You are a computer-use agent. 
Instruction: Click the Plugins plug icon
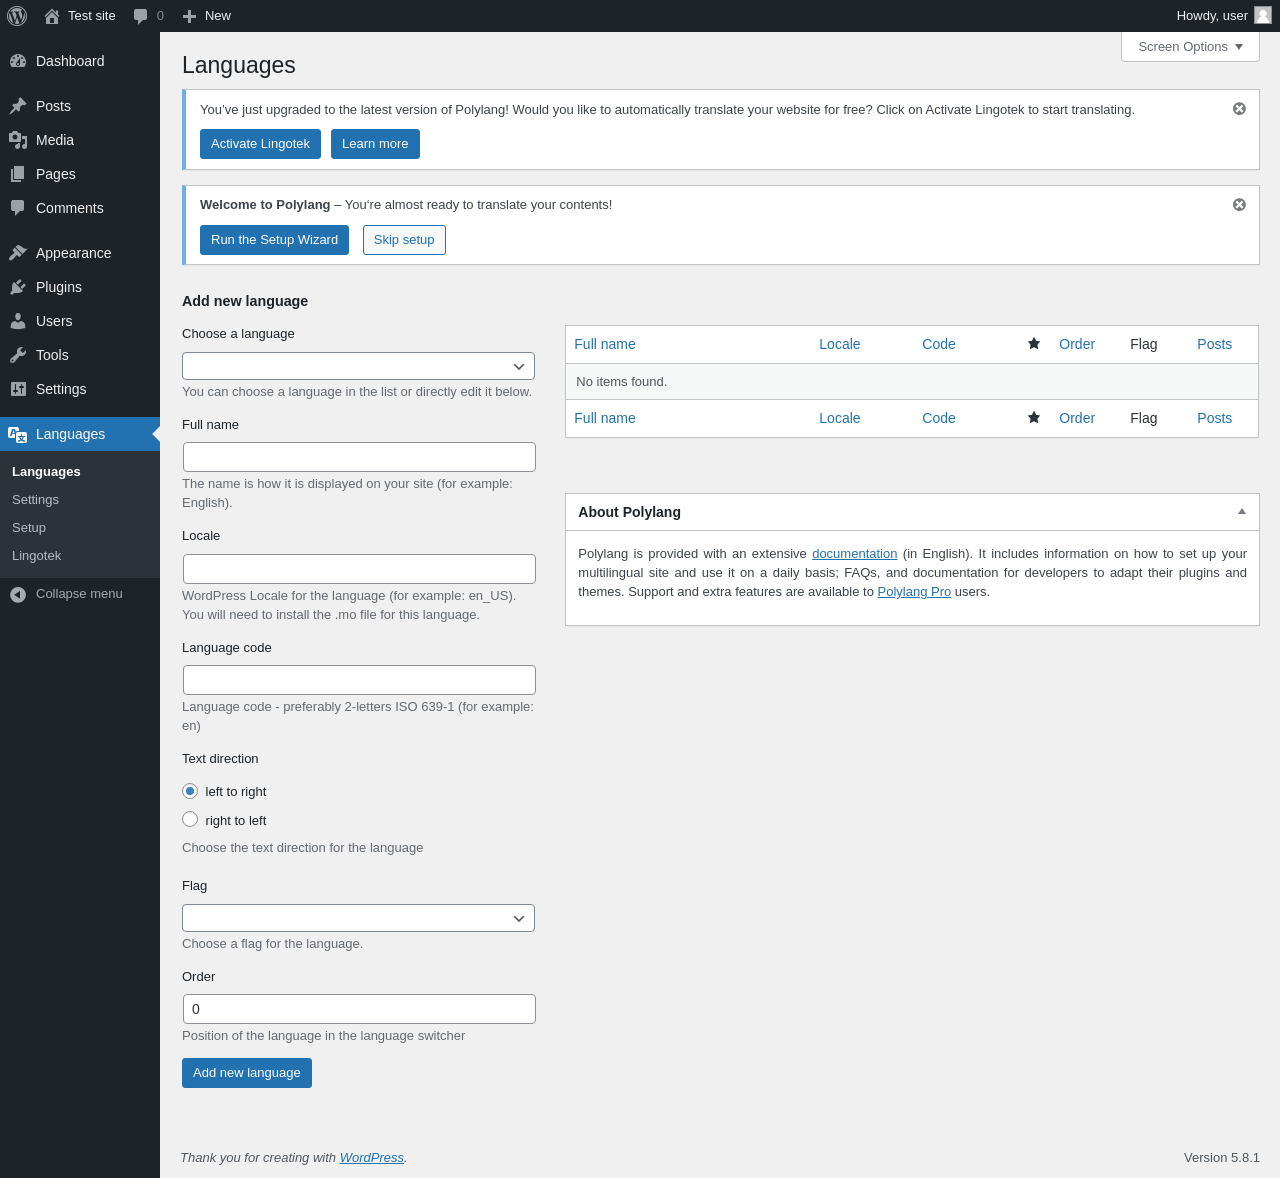point(18,287)
